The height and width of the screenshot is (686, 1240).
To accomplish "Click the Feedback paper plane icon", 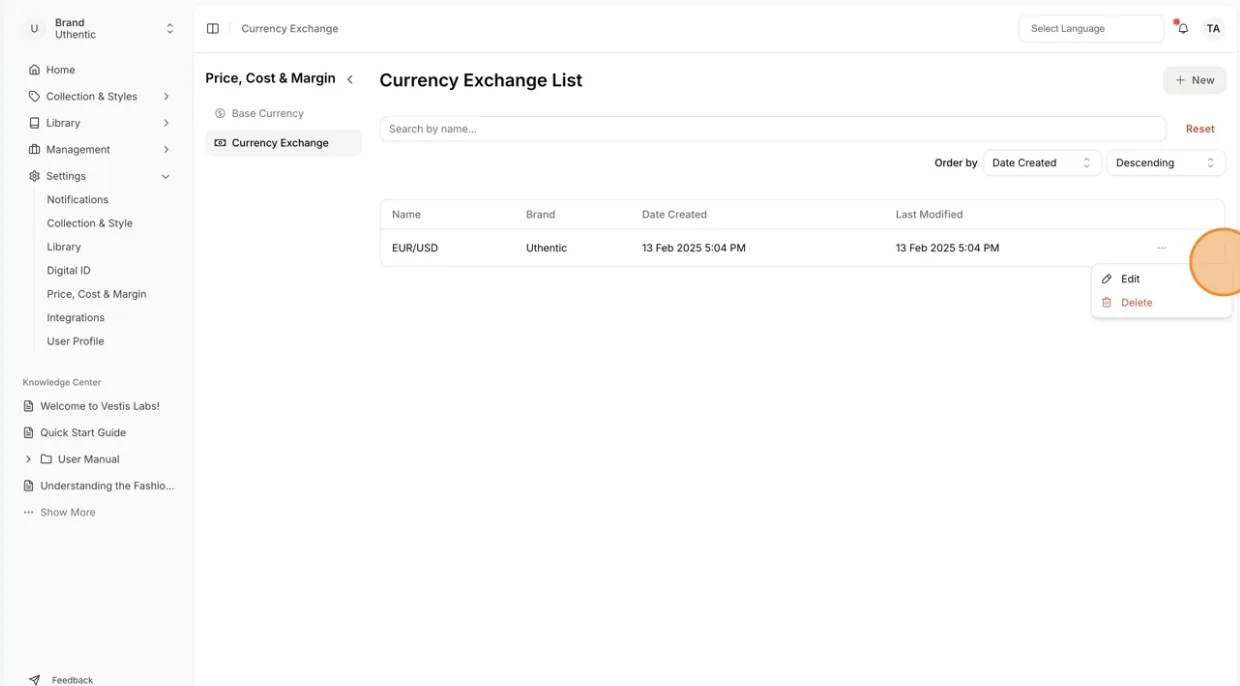I will point(35,680).
